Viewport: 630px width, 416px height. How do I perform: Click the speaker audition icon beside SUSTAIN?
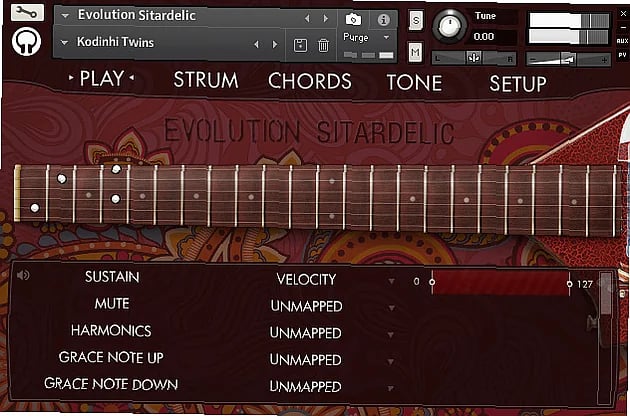tap(23, 275)
